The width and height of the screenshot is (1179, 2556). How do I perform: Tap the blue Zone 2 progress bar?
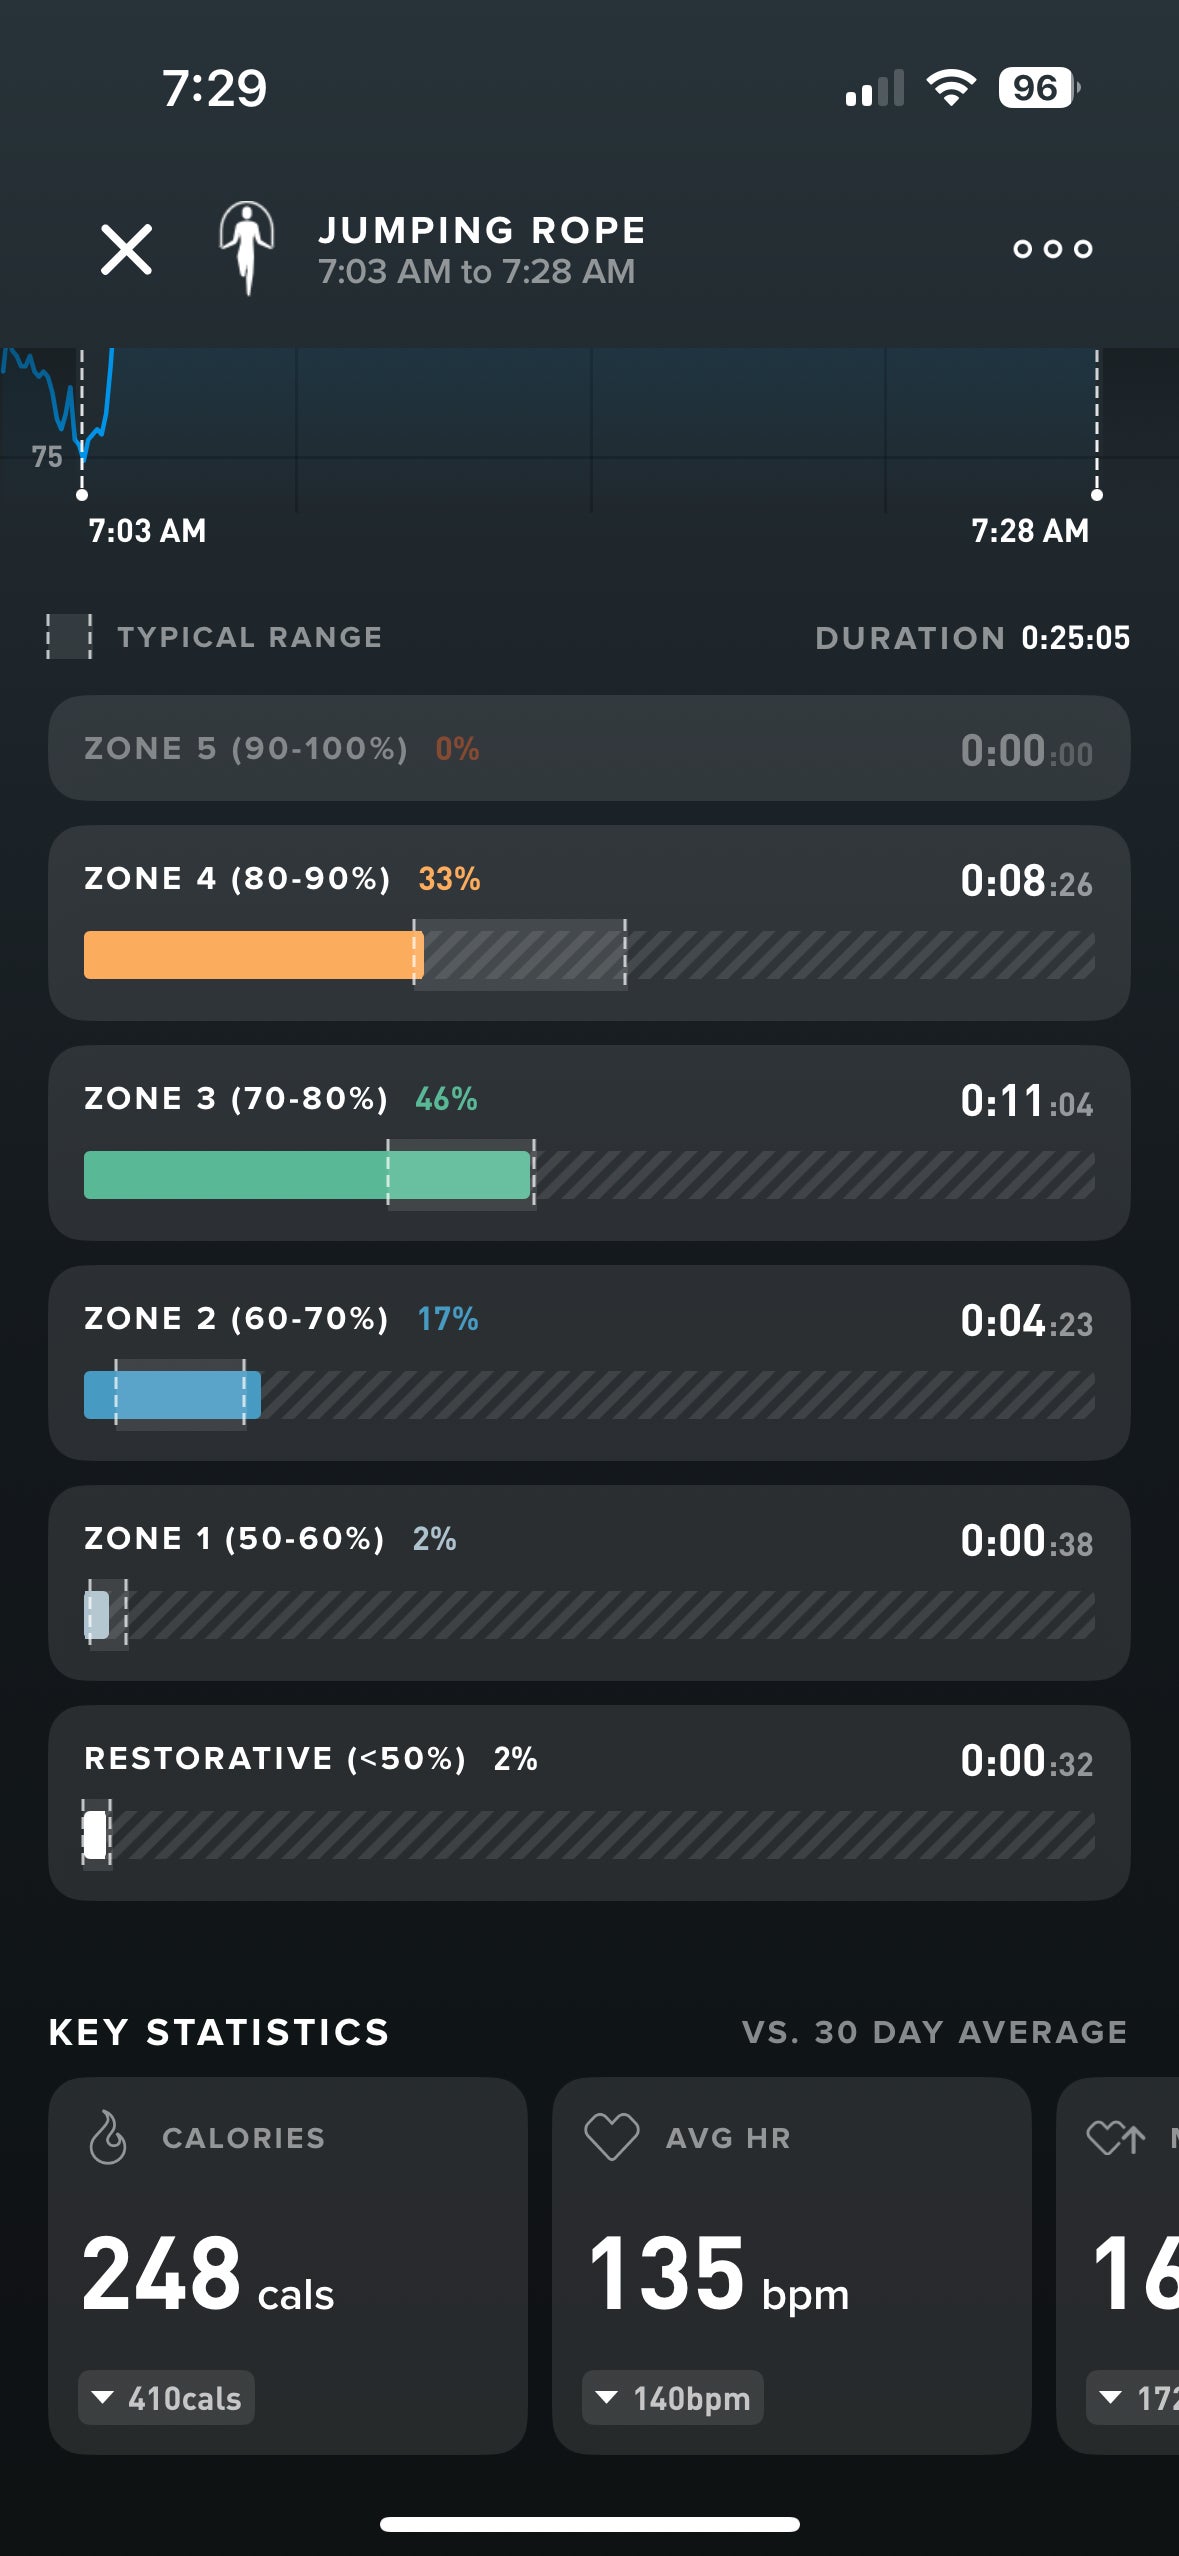point(172,1395)
